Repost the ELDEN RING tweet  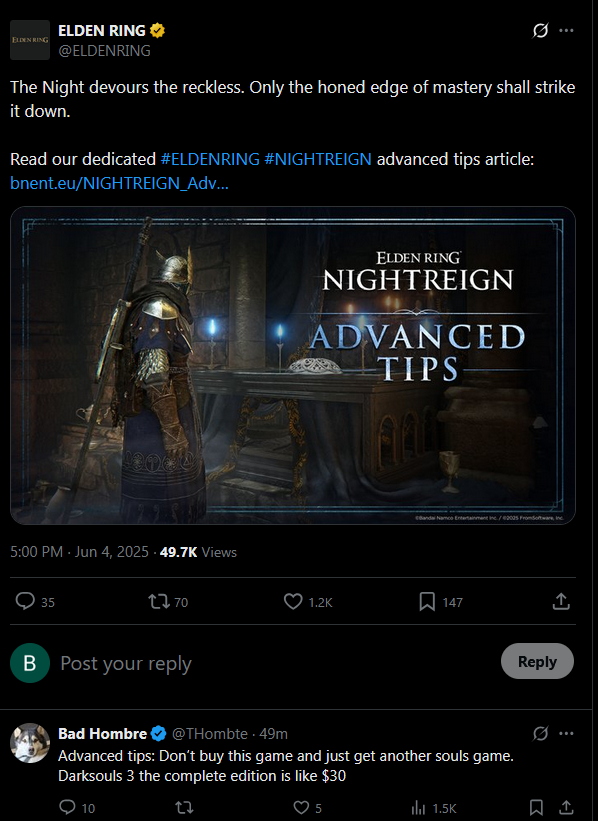click(x=159, y=601)
